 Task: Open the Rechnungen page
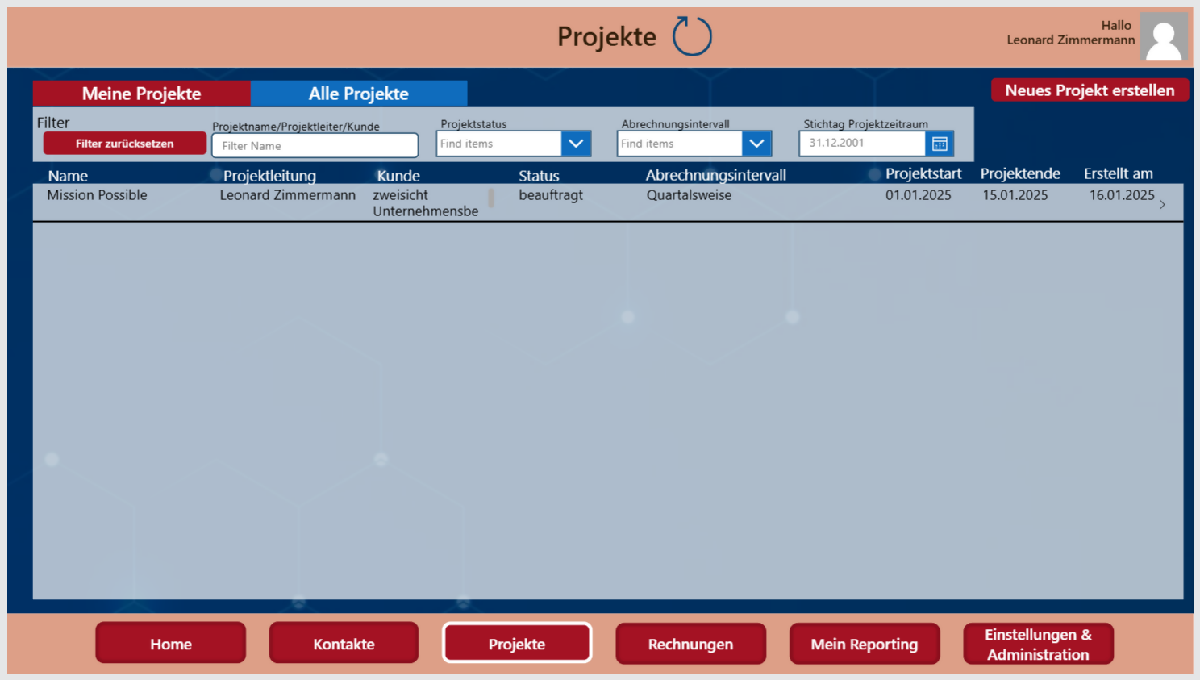click(690, 643)
